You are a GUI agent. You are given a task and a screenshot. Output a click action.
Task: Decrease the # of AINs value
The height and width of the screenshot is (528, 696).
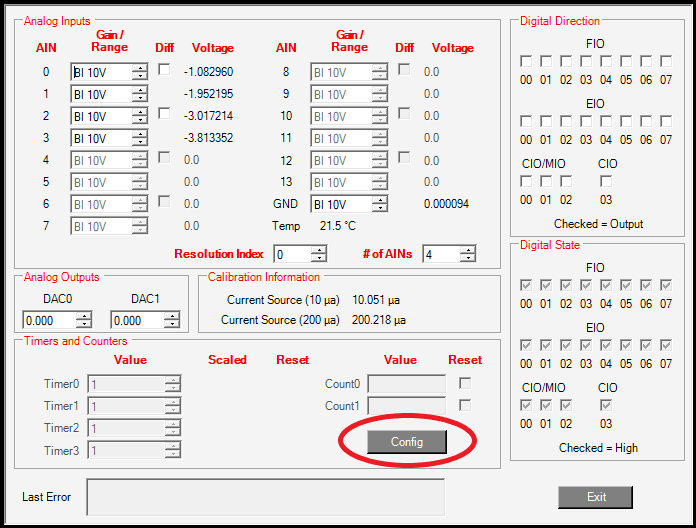467,258
